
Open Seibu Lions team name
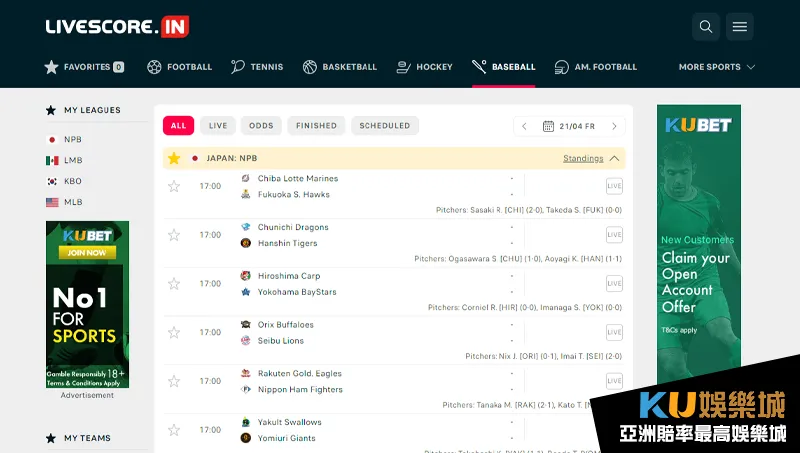(x=281, y=341)
